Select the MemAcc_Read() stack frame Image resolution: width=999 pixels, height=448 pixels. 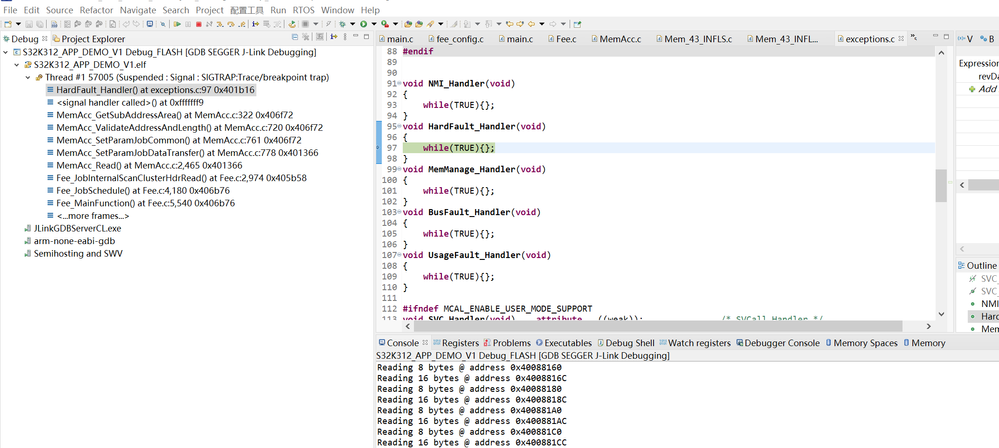pyautogui.click(x=144, y=166)
